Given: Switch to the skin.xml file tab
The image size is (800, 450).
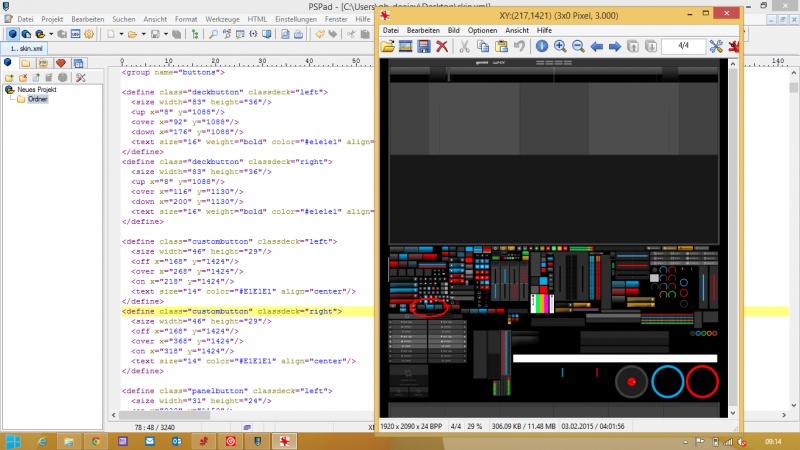Looking at the screenshot, I should (x=27, y=49).
